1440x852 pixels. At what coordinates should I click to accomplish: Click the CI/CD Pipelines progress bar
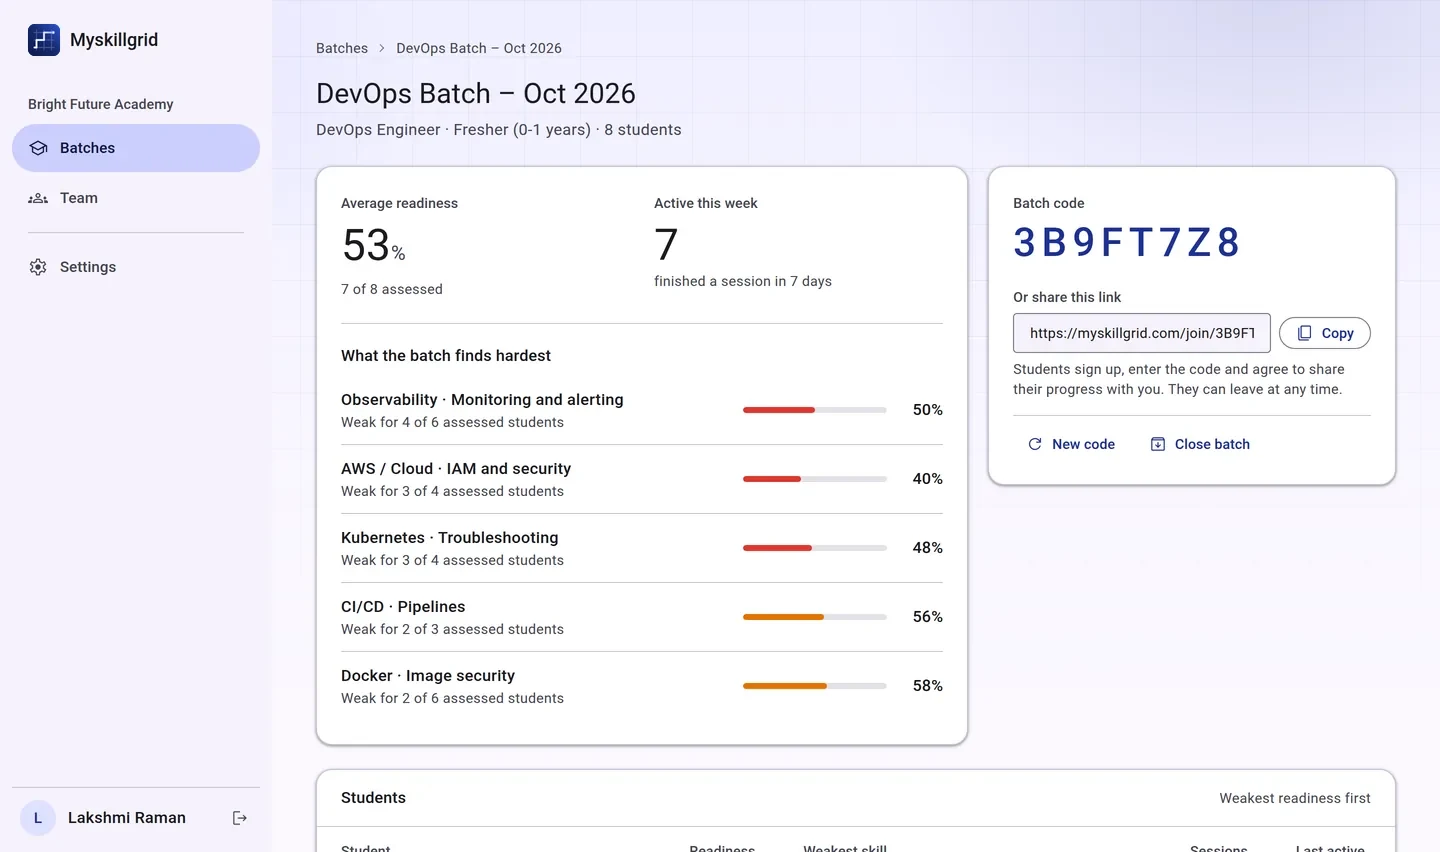pos(815,617)
